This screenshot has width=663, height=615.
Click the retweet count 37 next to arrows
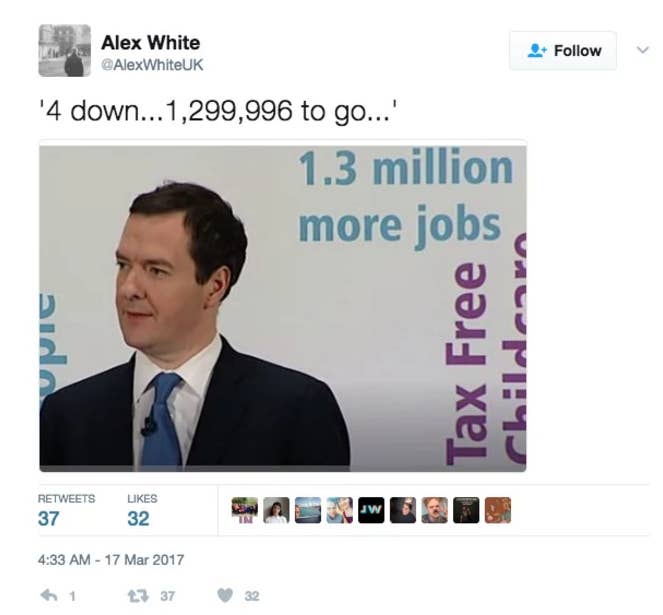(x=167, y=596)
